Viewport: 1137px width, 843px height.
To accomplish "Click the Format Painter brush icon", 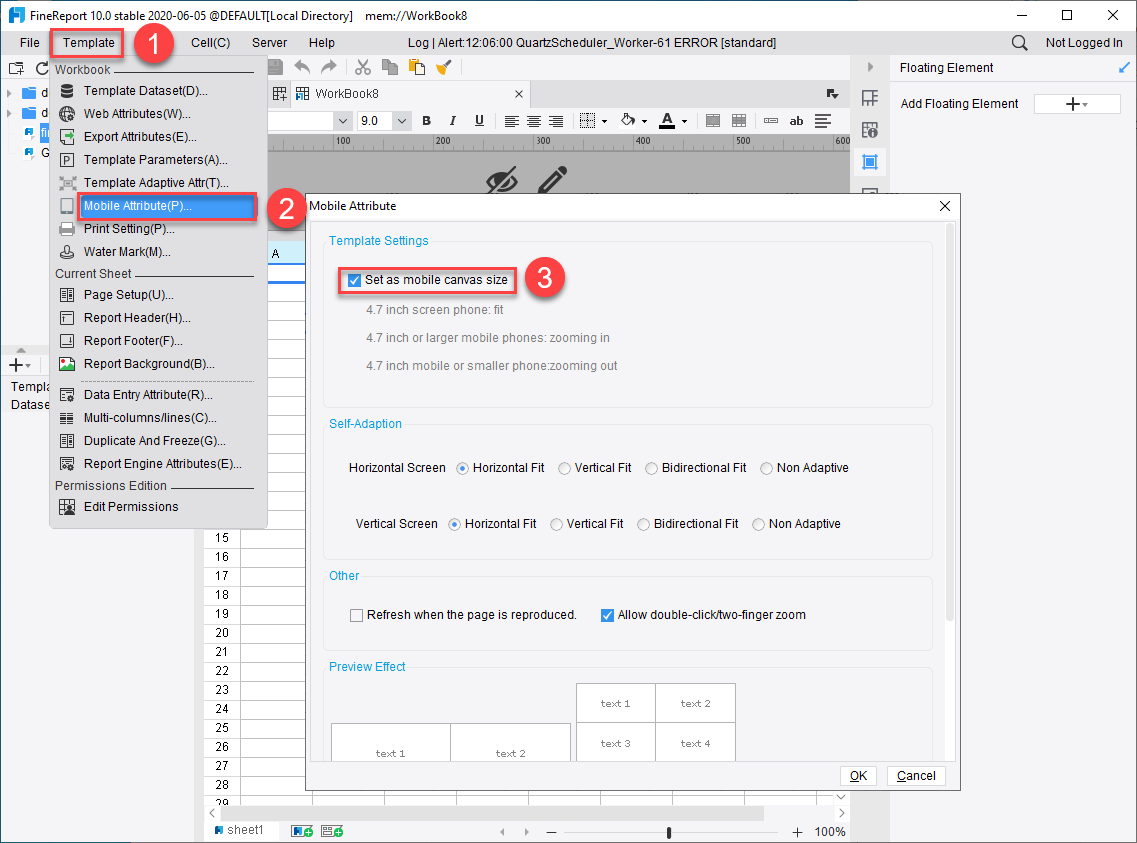I will tap(443, 67).
